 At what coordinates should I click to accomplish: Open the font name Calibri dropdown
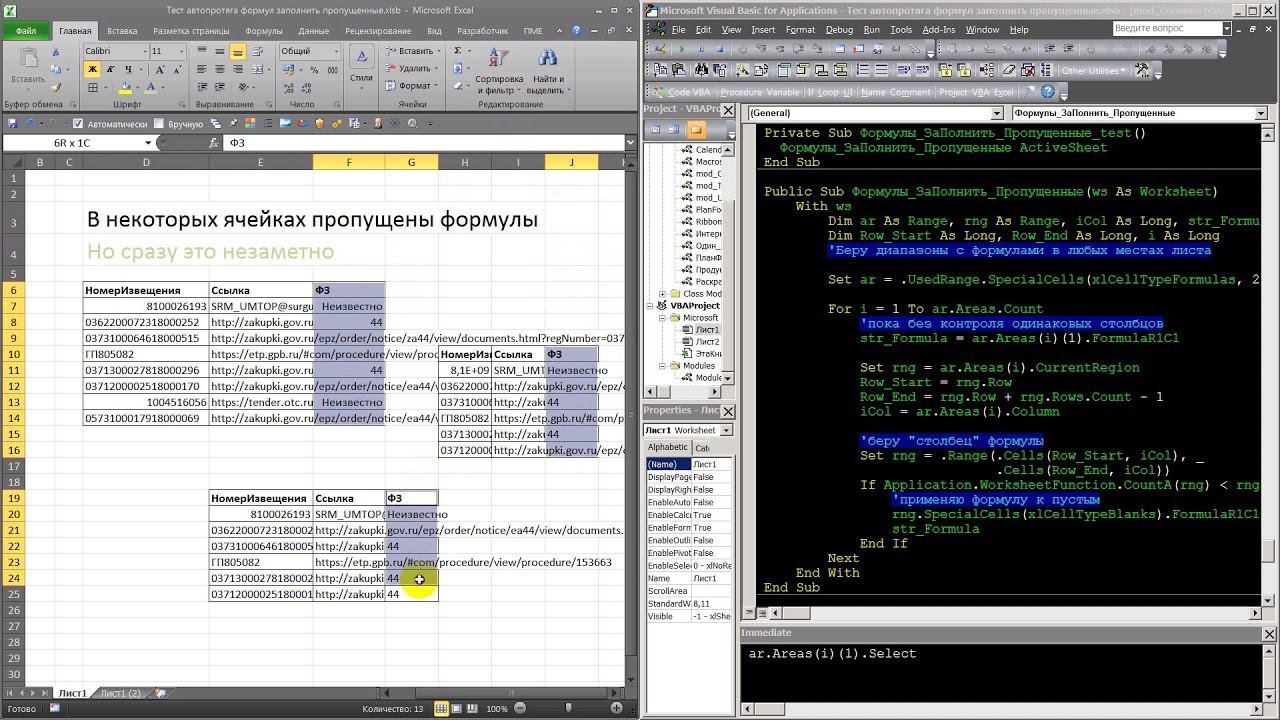tap(144, 51)
